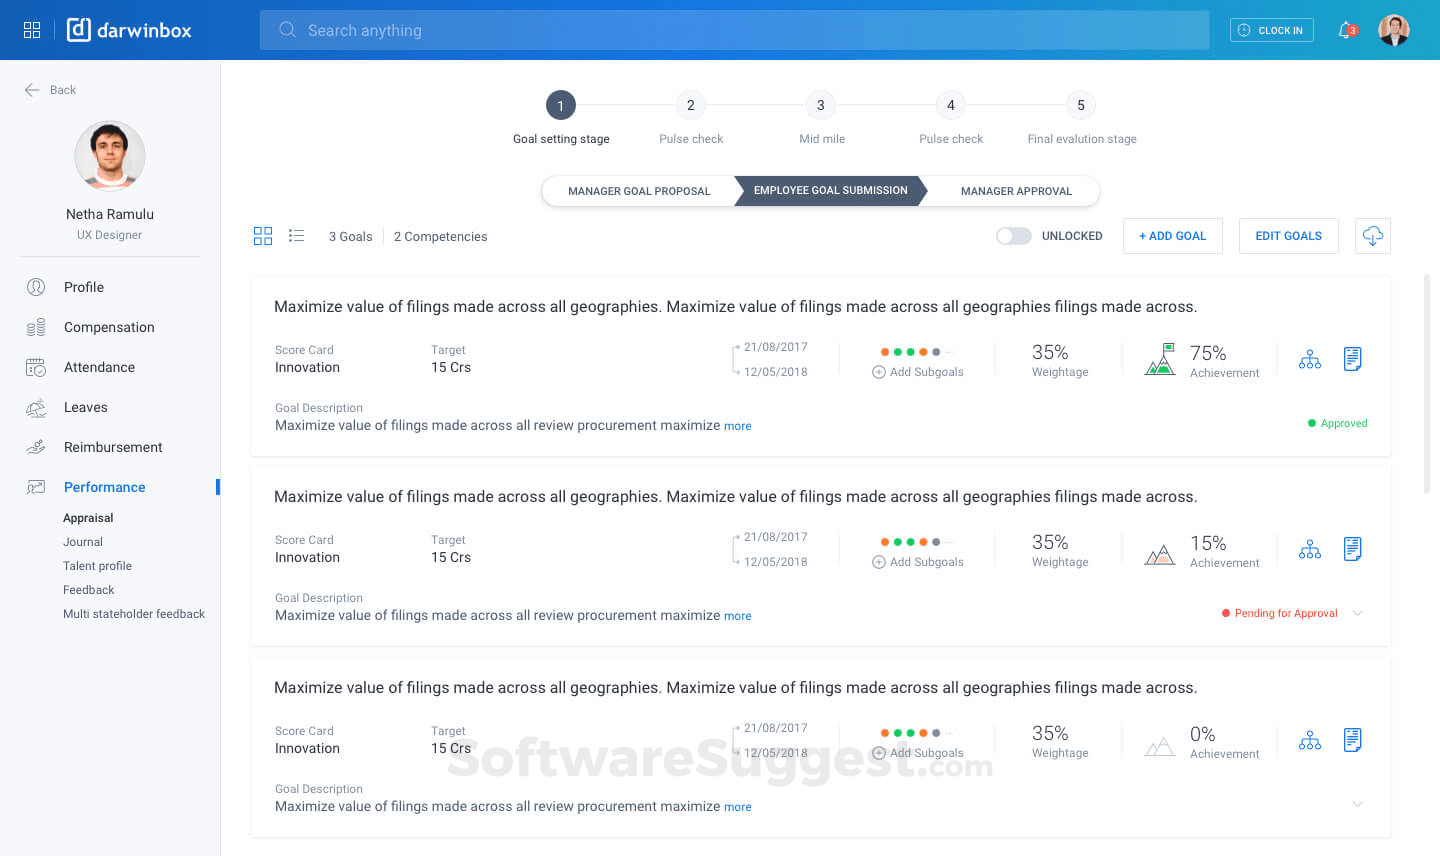Image resolution: width=1440 pixels, height=856 pixels.
Task: Expand the bottom goal card chevron
Action: (x=1358, y=804)
